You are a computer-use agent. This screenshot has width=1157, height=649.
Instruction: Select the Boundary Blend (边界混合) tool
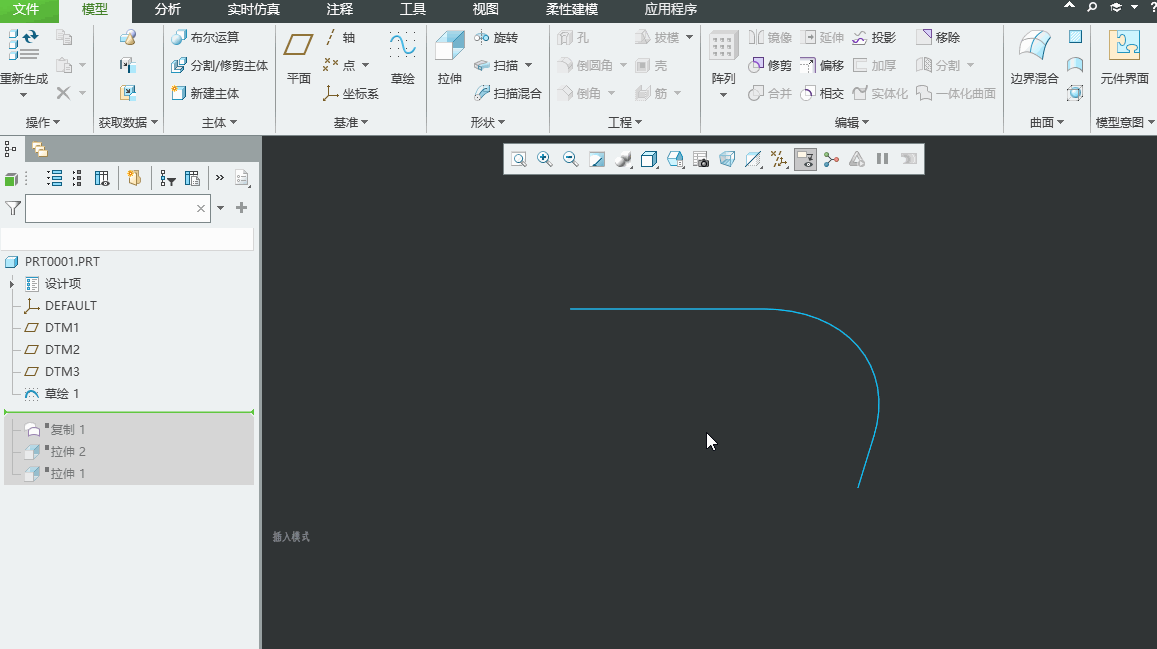1034,58
